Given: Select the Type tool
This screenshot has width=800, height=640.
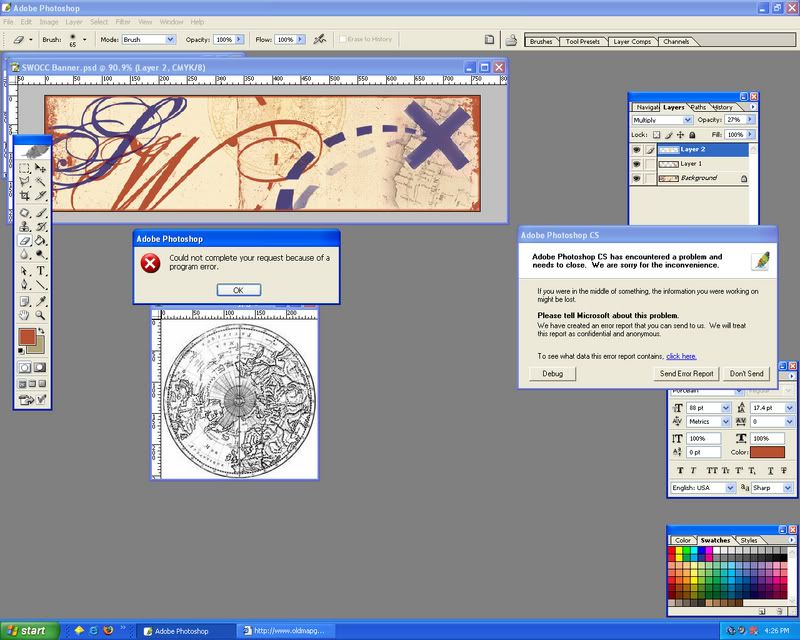Looking at the screenshot, I should pyautogui.click(x=40, y=270).
